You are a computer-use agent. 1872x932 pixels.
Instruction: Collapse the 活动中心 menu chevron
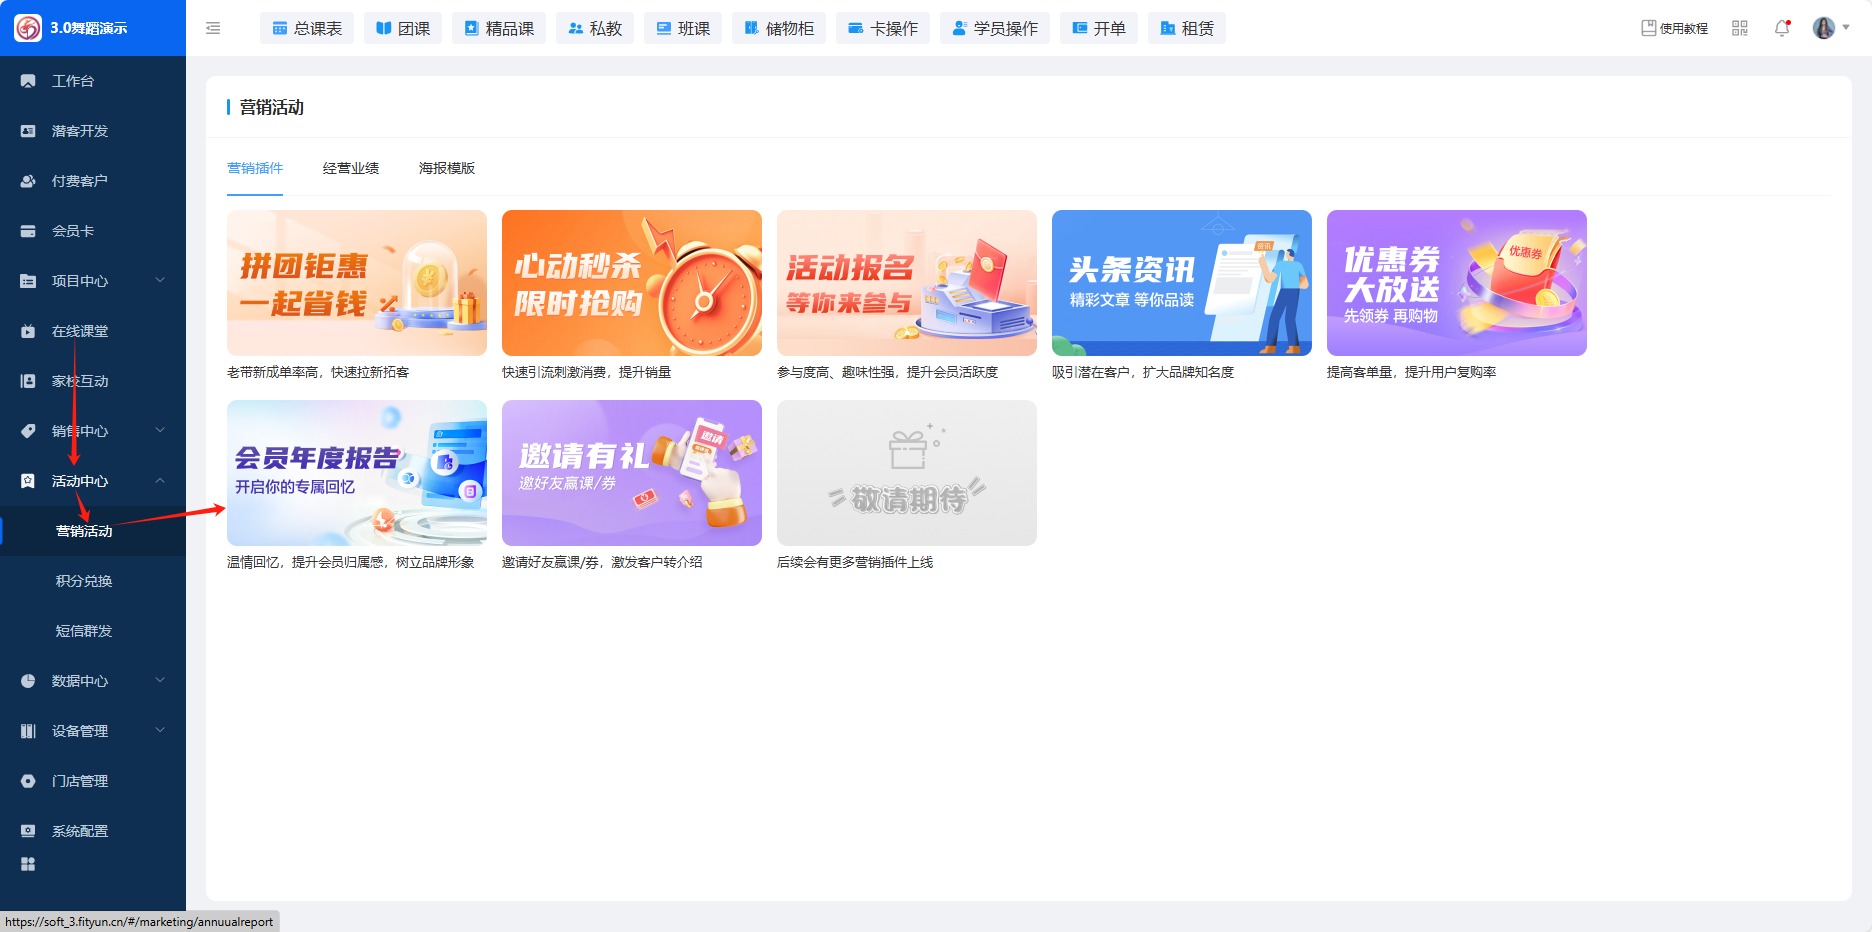point(160,481)
